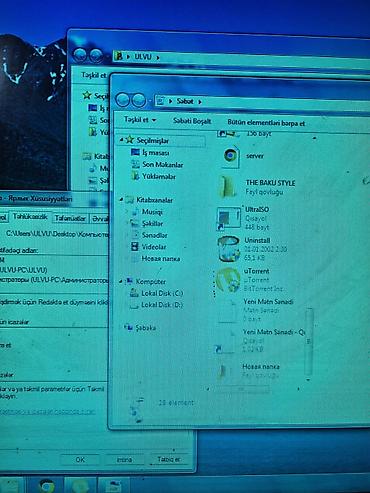Click the Kompüter node label
The width and height of the screenshot is (370, 493).
[151, 282]
